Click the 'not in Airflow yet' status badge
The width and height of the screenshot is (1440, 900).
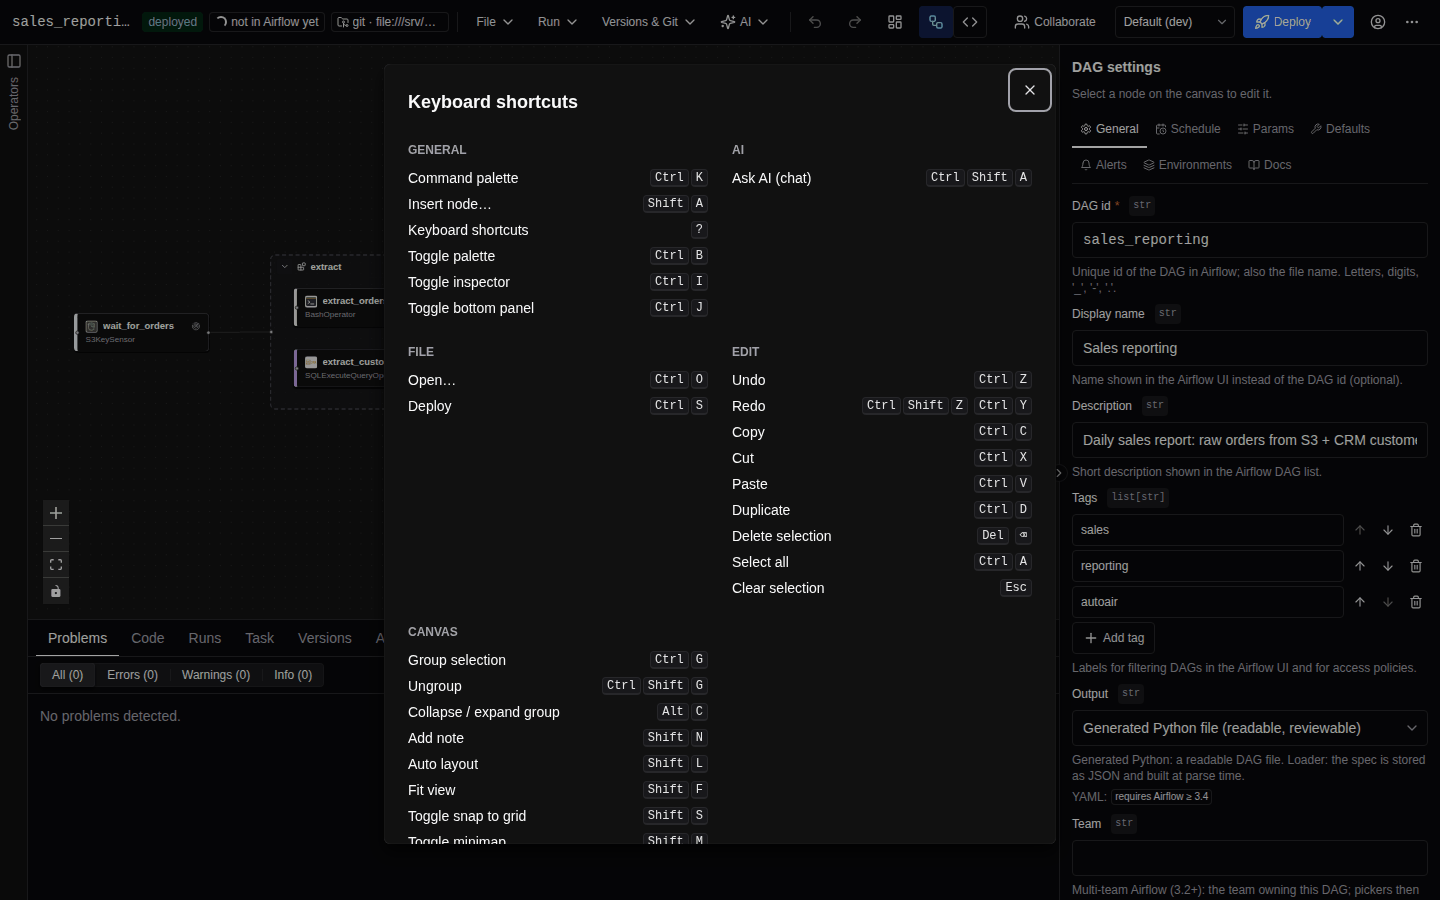coord(267,22)
